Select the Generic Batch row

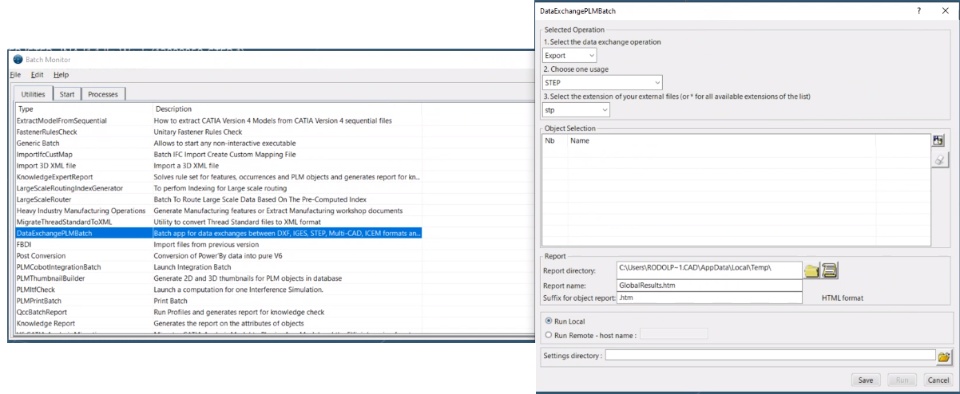coord(219,143)
